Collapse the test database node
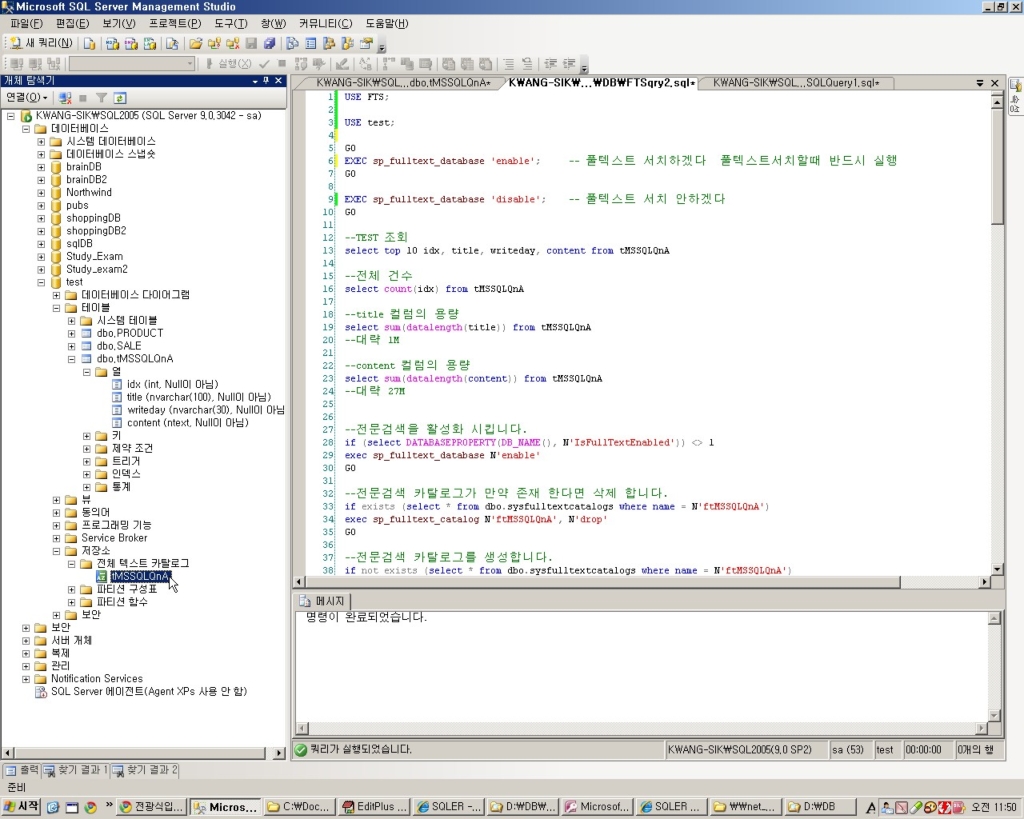This screenshot has width=1024, height=819. click(x=41, y=282)
